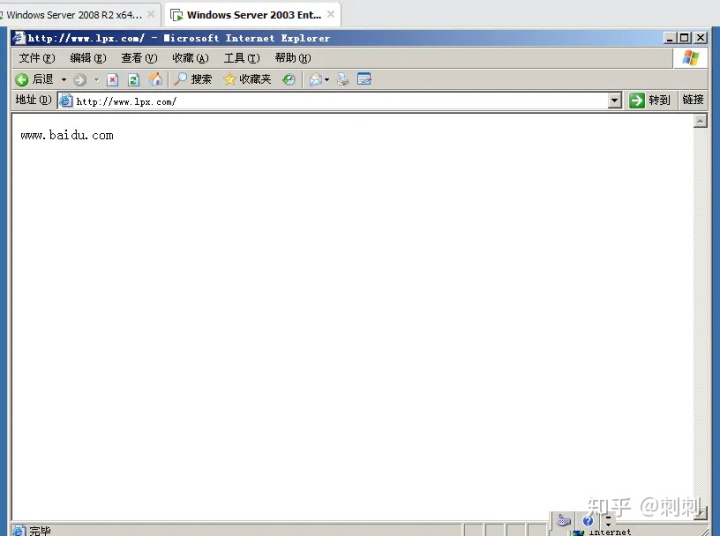Click the 完毕 status bar text
Viewport: 720px width, 536px height.
tap(39, 531)
